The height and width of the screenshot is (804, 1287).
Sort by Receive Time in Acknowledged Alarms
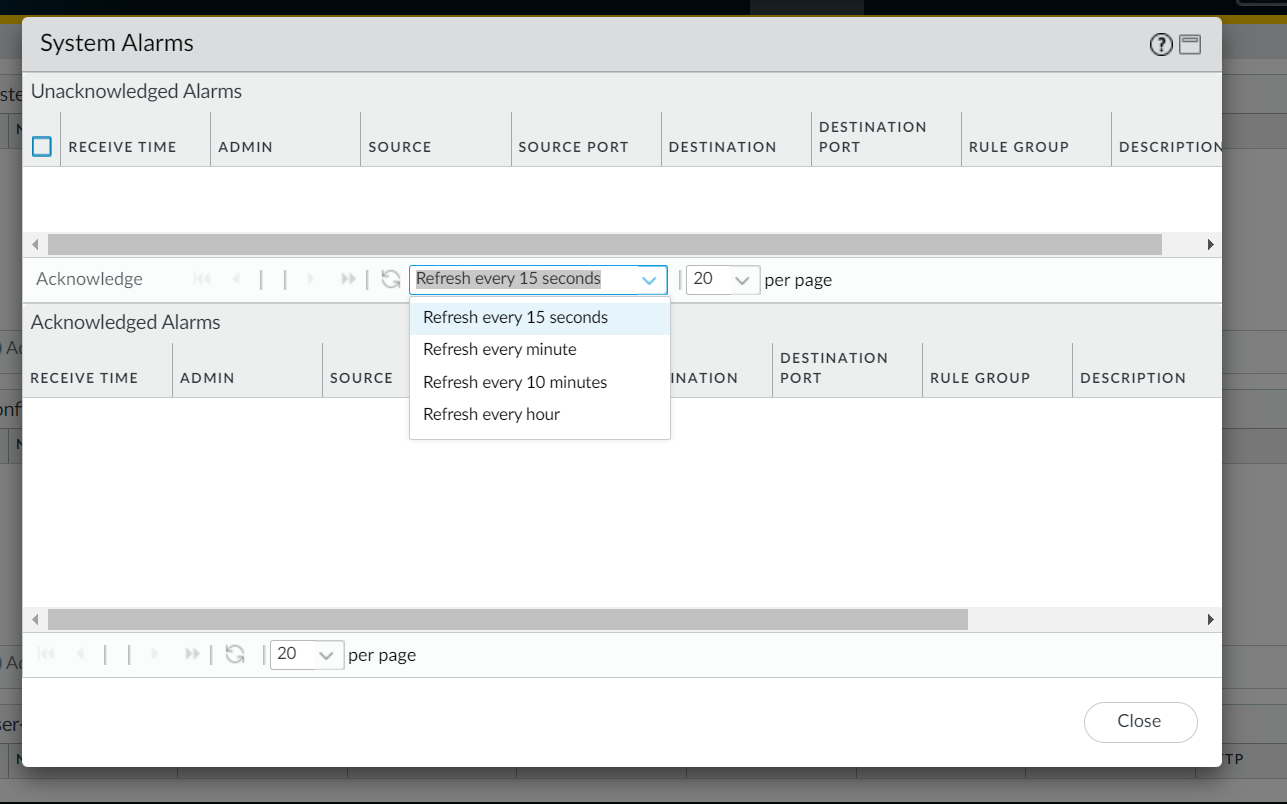84,378
